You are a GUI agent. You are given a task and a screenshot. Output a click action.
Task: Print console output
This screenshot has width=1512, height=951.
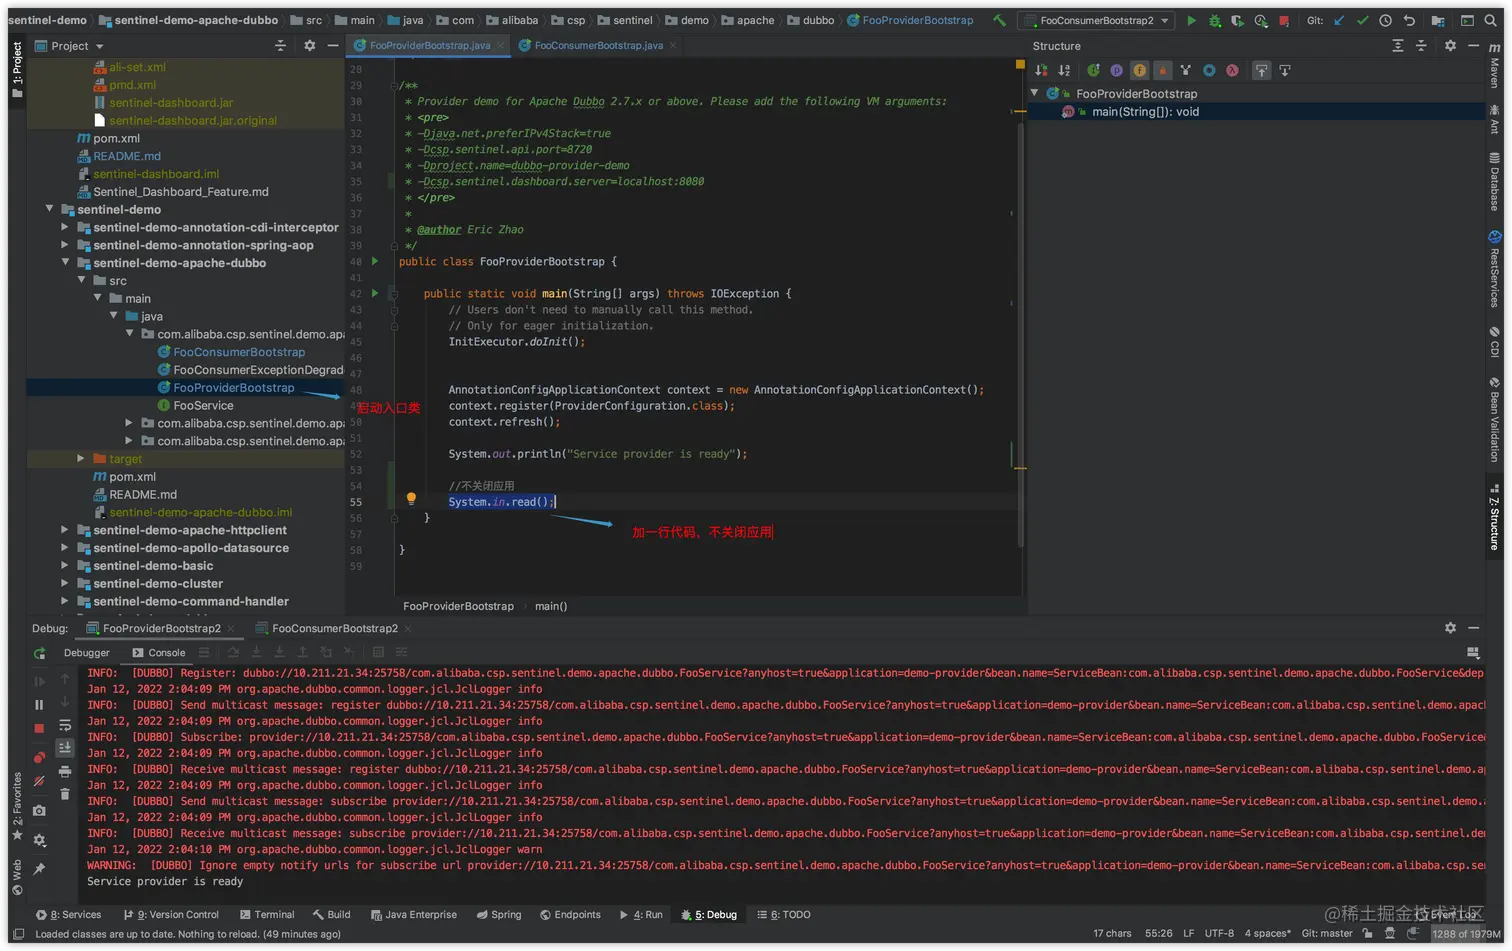pyautogui.click(x=65, y=771)
